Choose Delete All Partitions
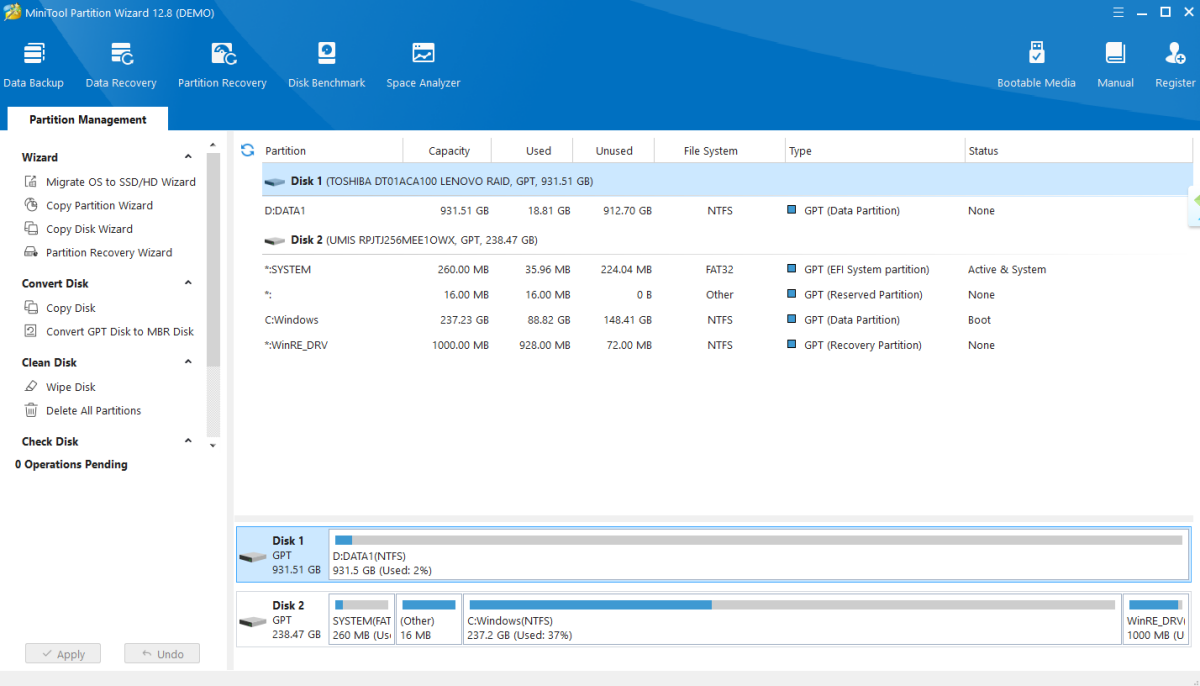1200x686 pixels. 93,410
